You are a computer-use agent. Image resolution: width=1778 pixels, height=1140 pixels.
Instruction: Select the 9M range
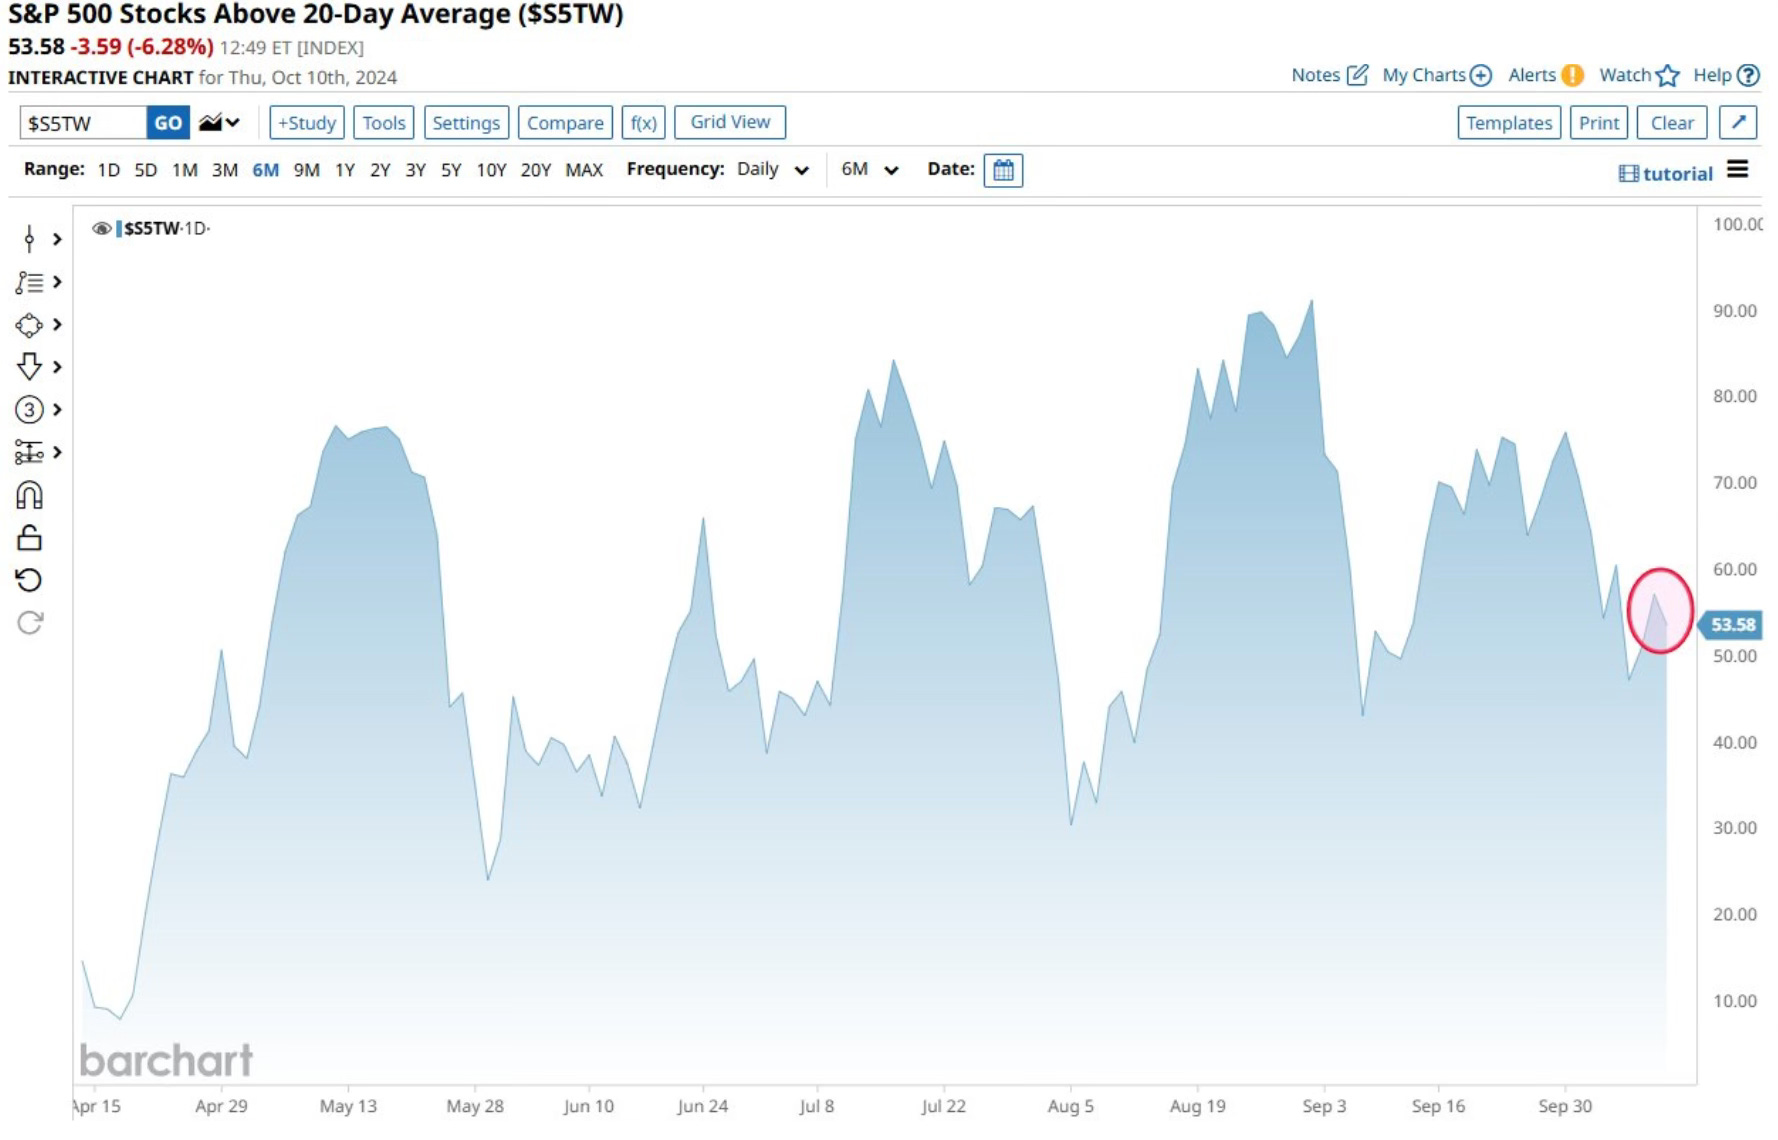pos(307,170)
